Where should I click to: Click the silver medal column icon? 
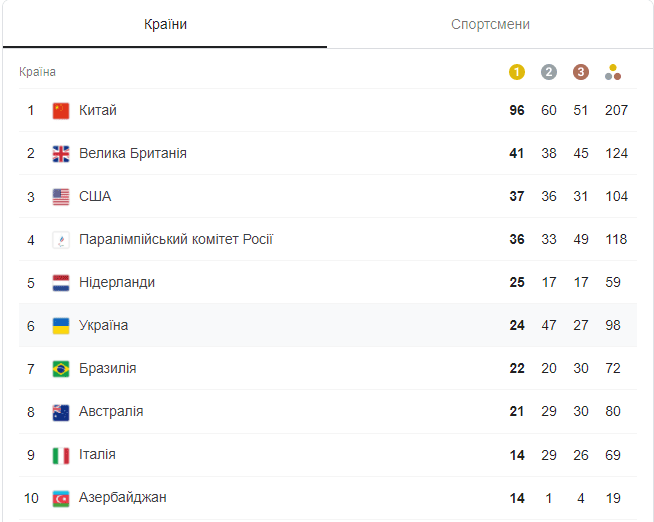549,72
